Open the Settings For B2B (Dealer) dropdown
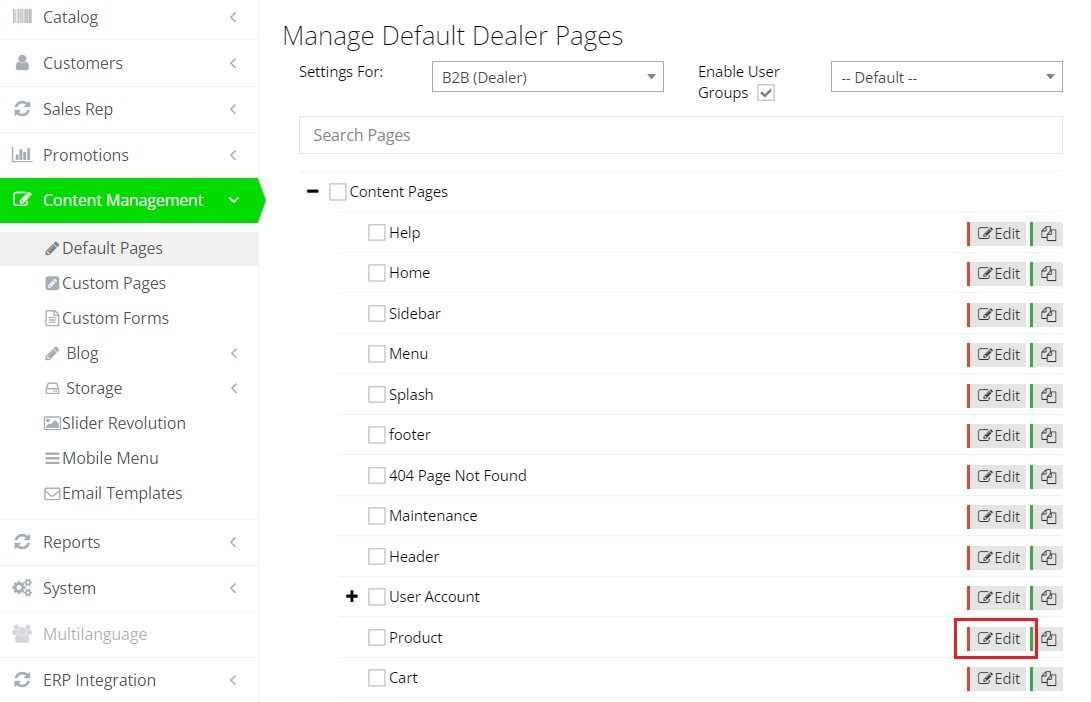Screen dimensions: 1091x702 coord(547,77)
